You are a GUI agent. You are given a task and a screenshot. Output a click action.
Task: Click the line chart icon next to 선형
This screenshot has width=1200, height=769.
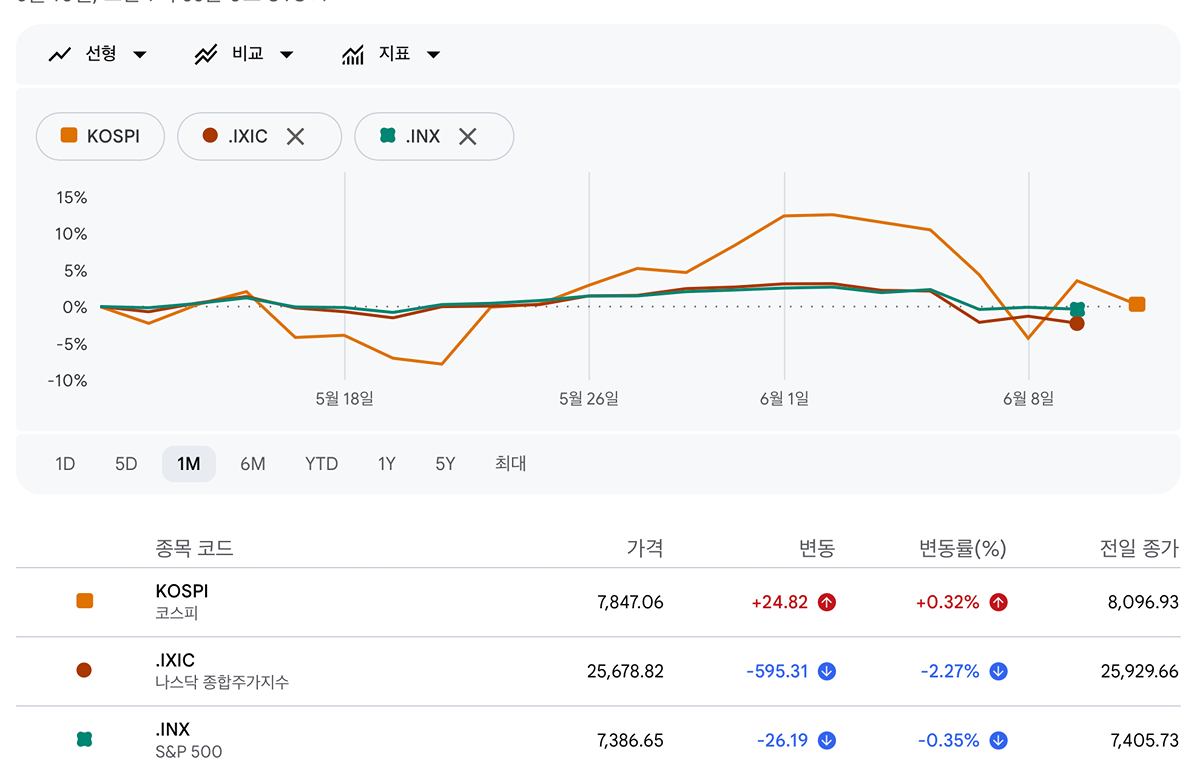(60, 54)
